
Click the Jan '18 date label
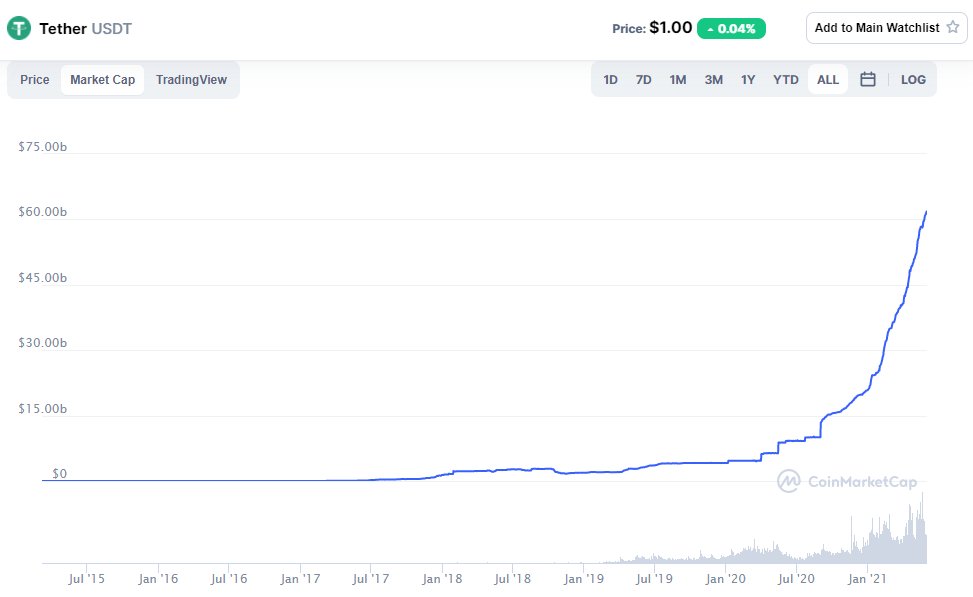pyautogui.click(x=442, y=579)
